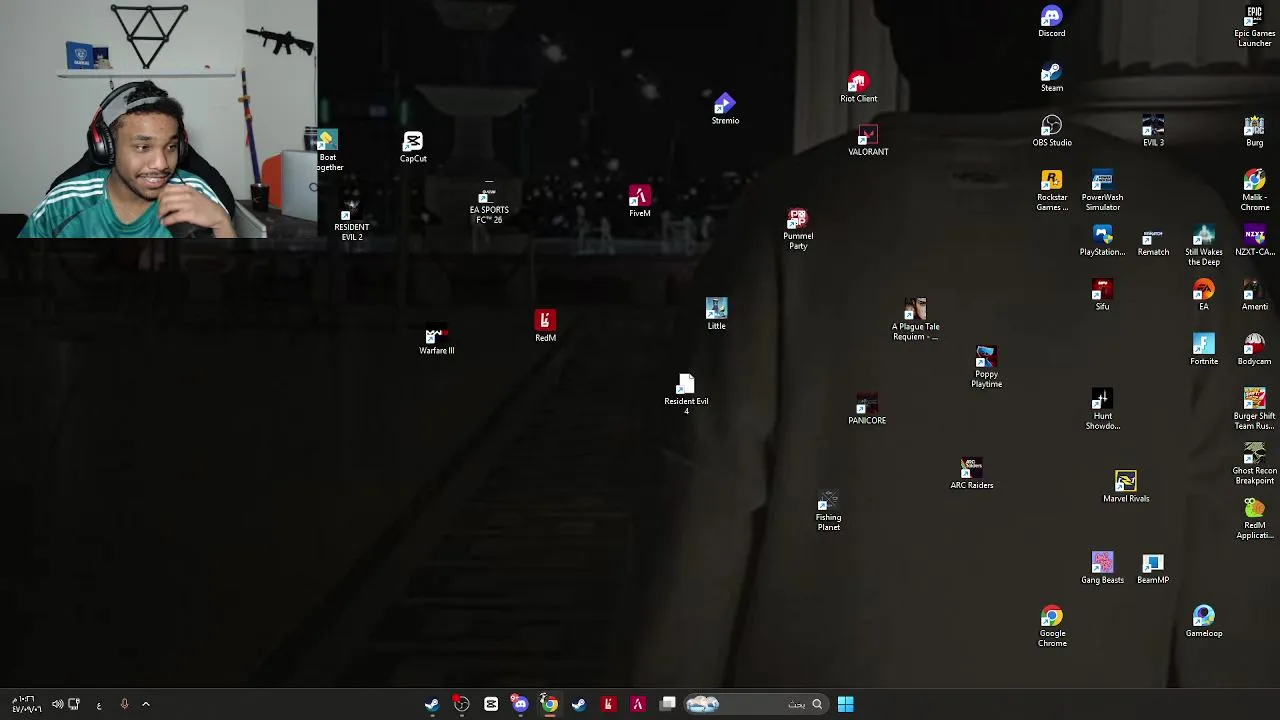Open the Warfare III shortcut
1280x720 pixels.
coord(436,341)
